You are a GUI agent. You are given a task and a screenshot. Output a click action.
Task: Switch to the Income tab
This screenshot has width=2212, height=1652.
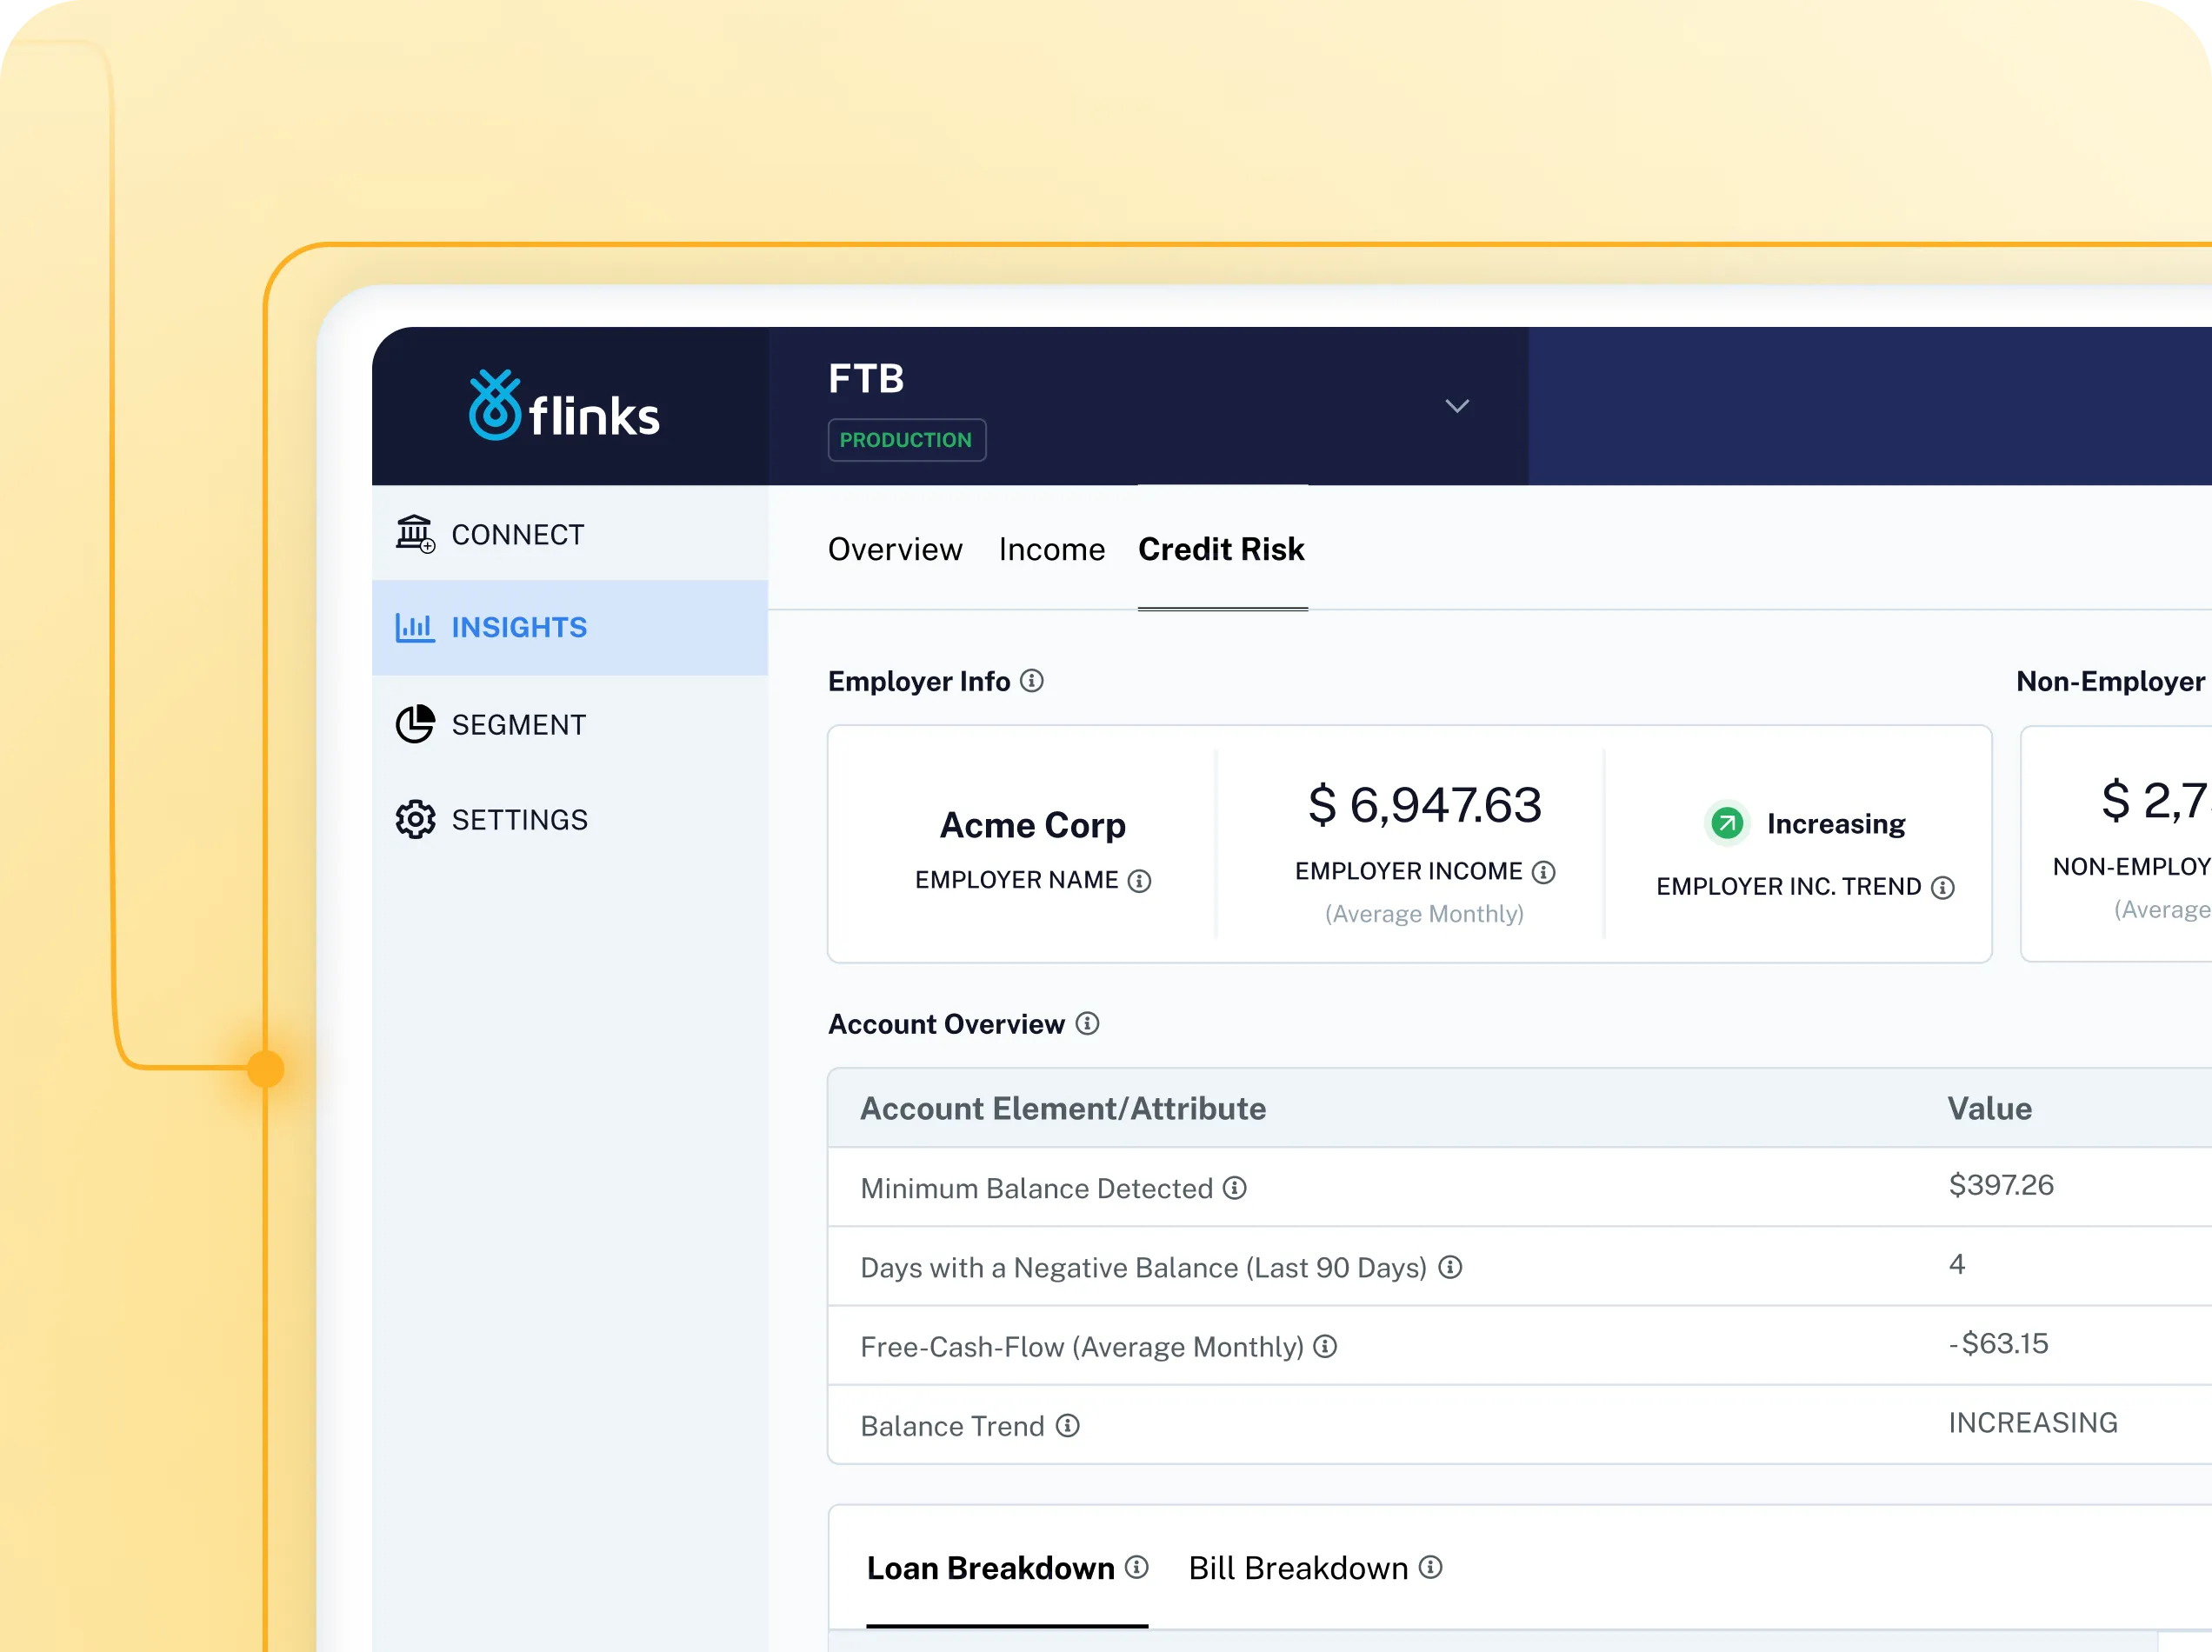point(1051,549)
